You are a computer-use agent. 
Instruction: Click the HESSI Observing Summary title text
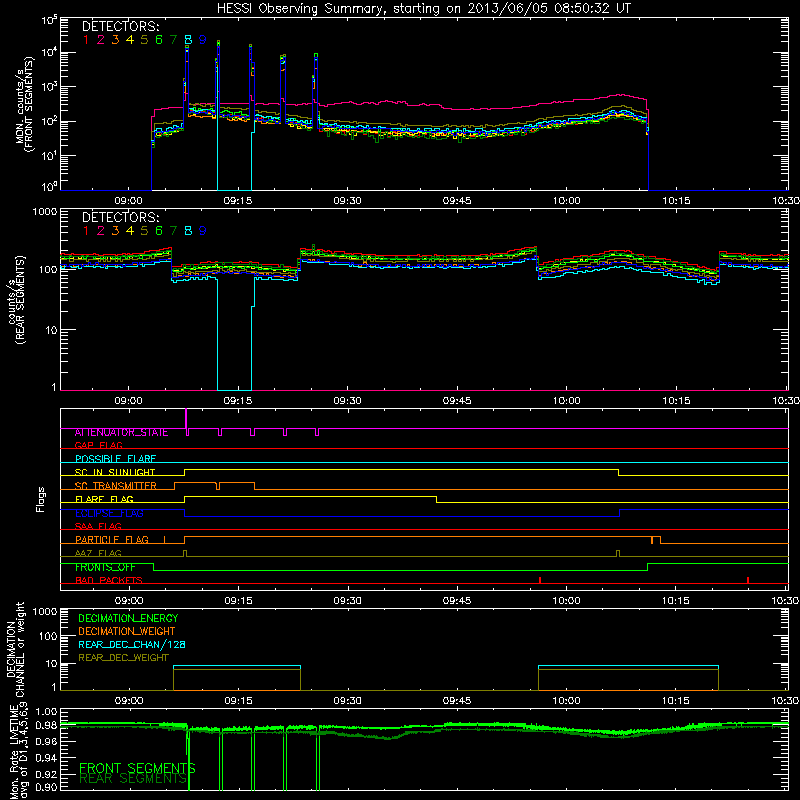tap(423, 9)
